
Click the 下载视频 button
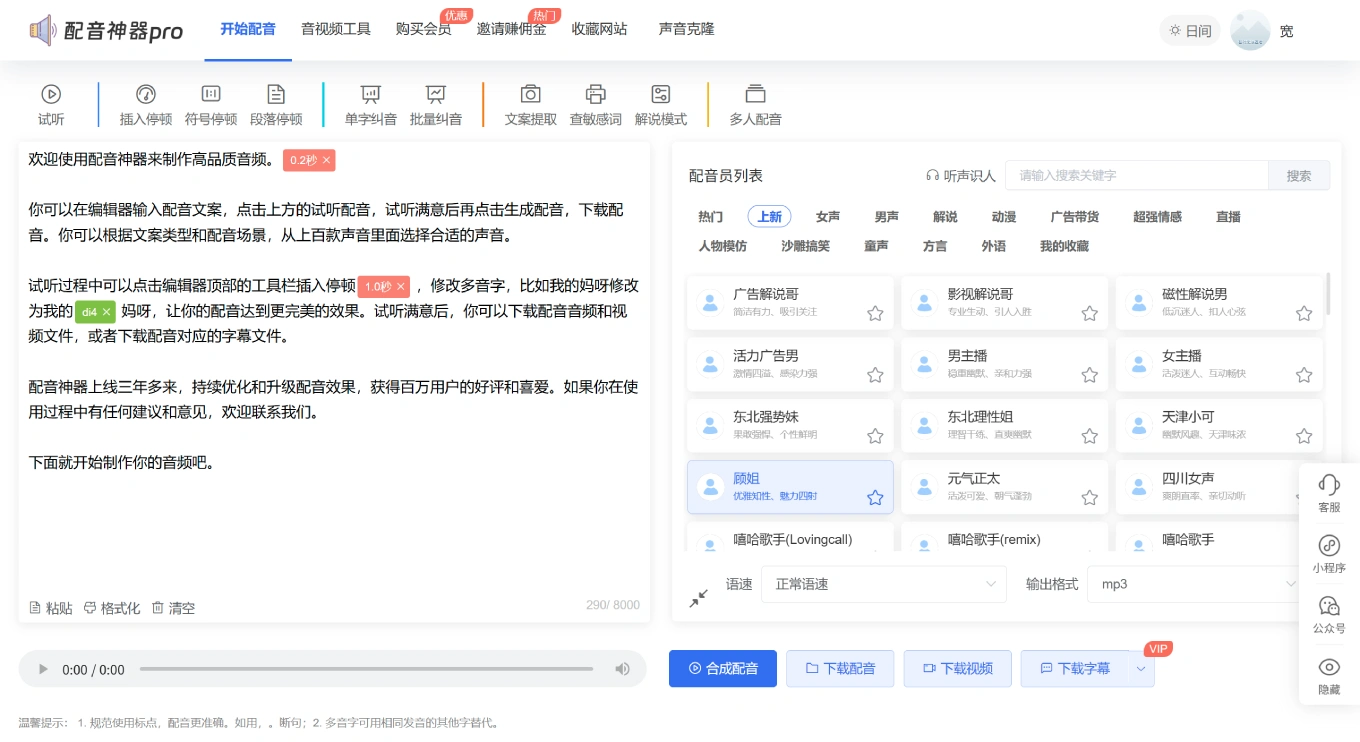pos(957,669)
